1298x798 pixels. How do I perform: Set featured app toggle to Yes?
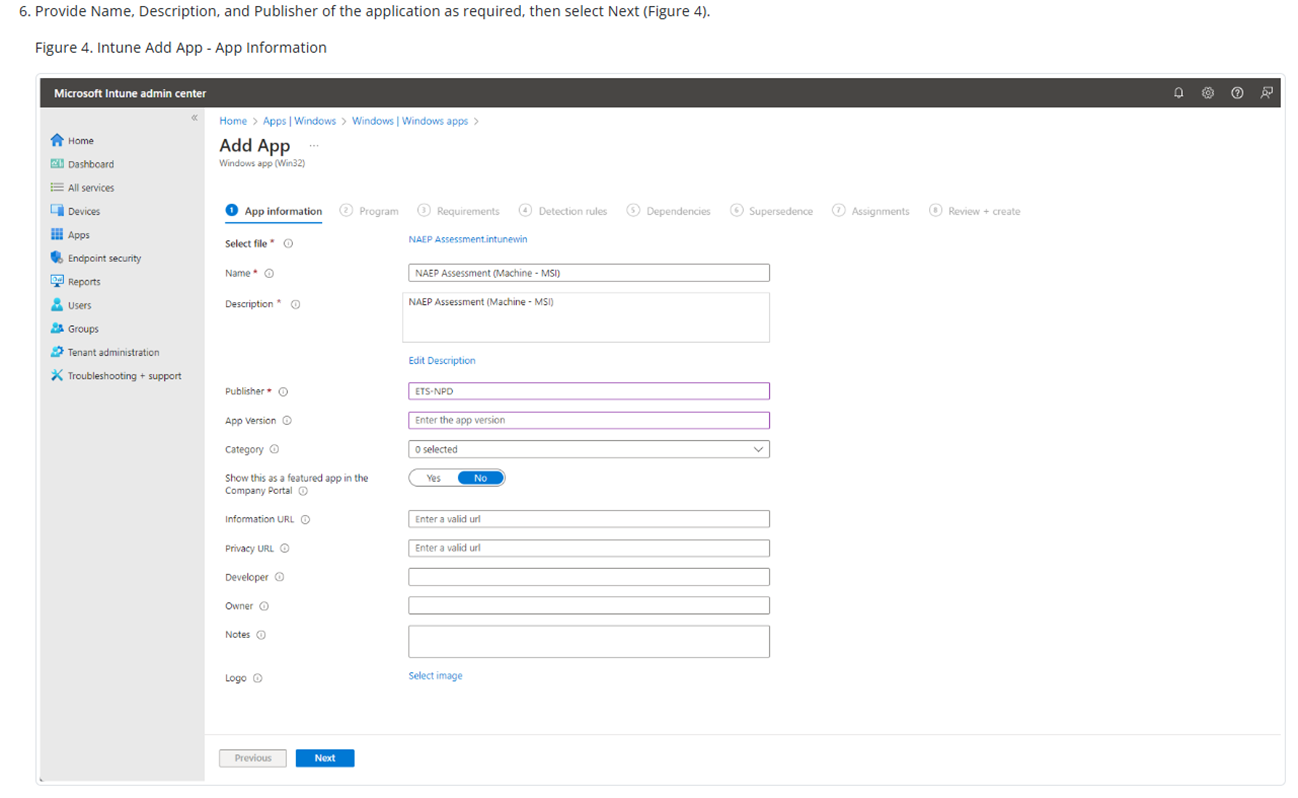(434, 478)
